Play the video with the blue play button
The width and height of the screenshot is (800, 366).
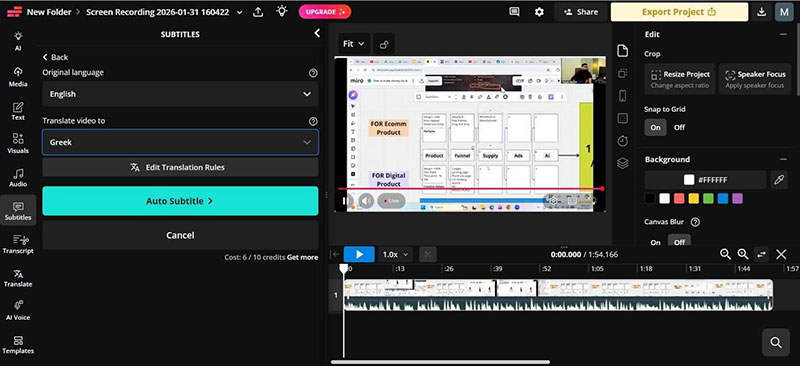[359, 254]
